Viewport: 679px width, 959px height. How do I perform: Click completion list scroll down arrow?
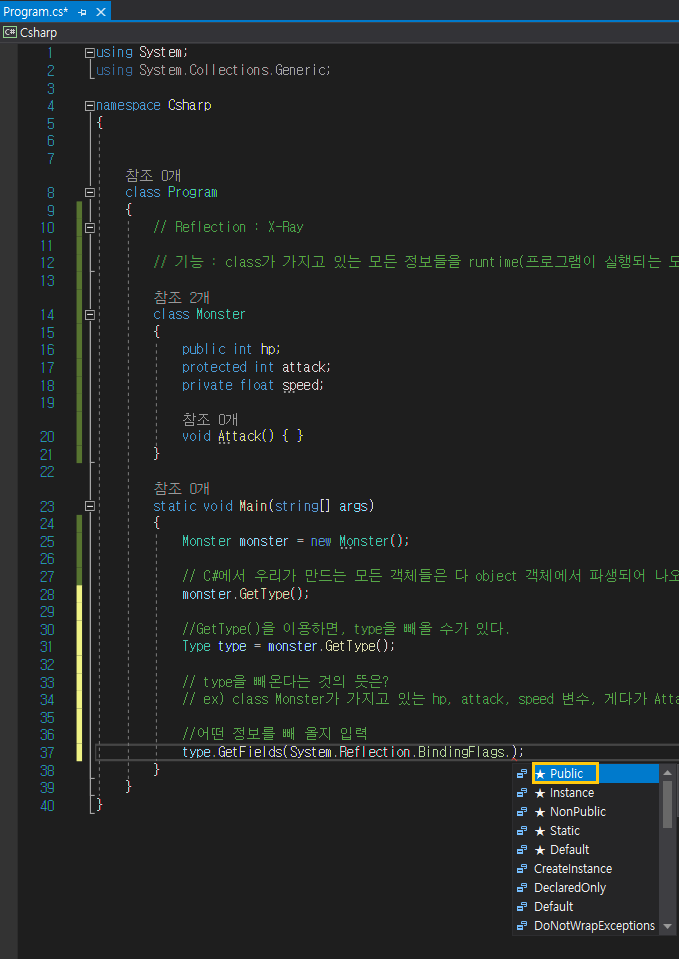(x=667, y=927)
